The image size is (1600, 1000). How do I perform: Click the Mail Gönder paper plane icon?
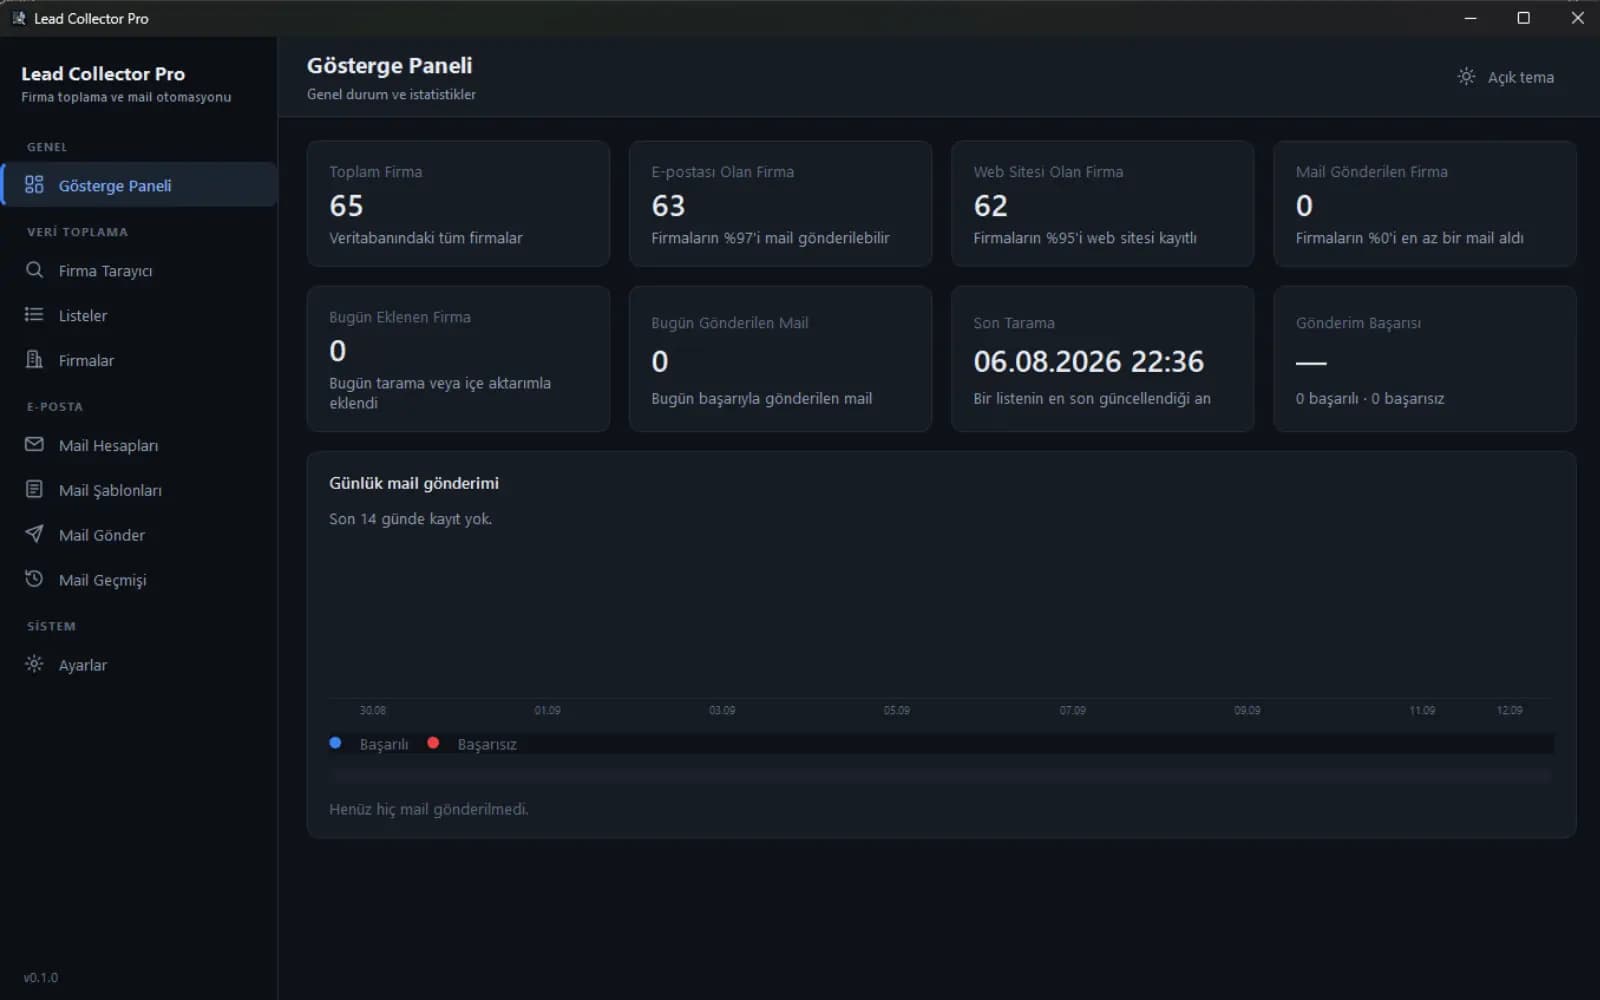pyautogui.click(x=34, y=535)
